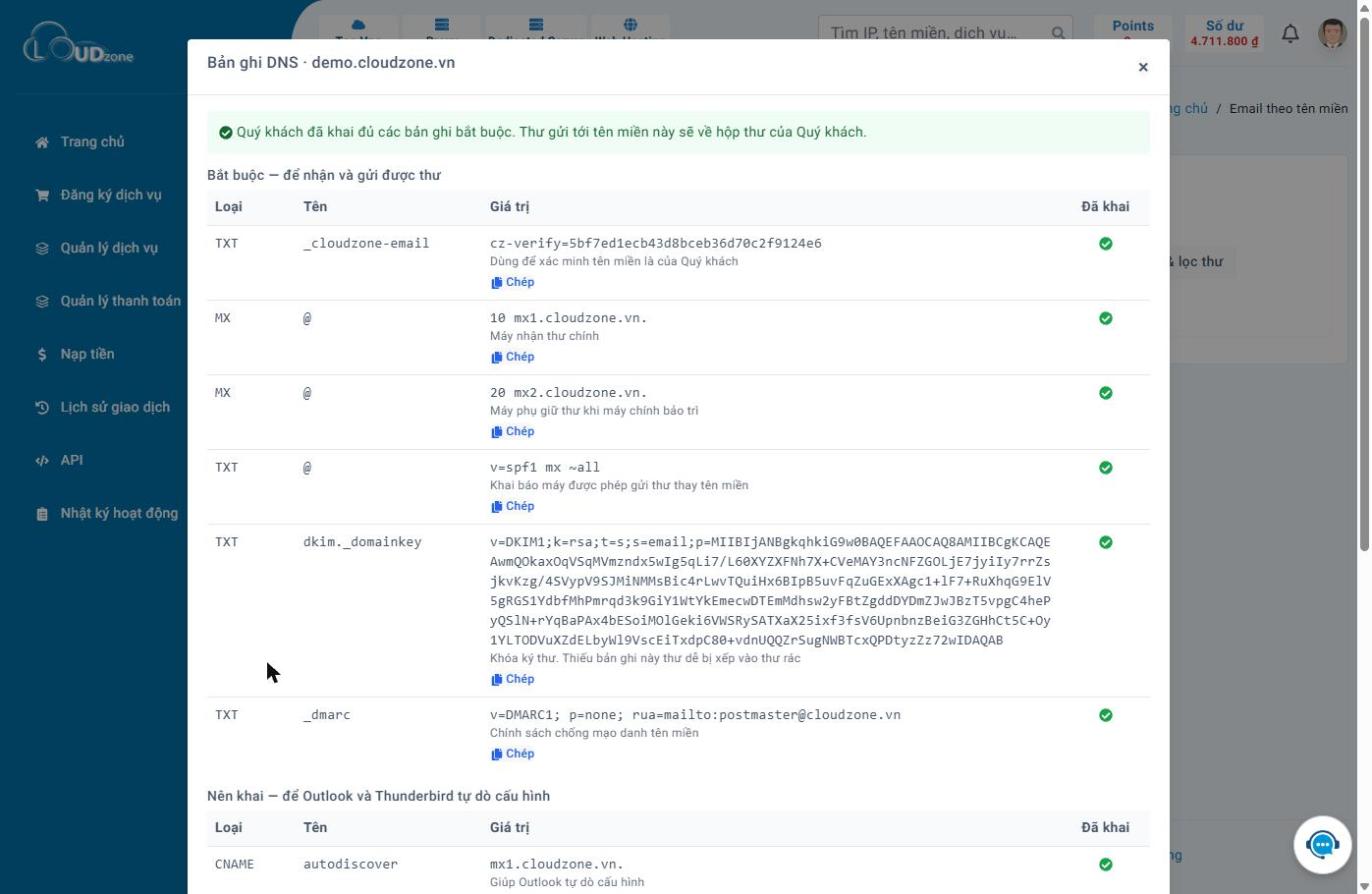Image resolution: width=1372 pixels, height=894 pixels.
Task: Click the 'Đã khai' header of required records table
Action: [x=1105, y=207]
